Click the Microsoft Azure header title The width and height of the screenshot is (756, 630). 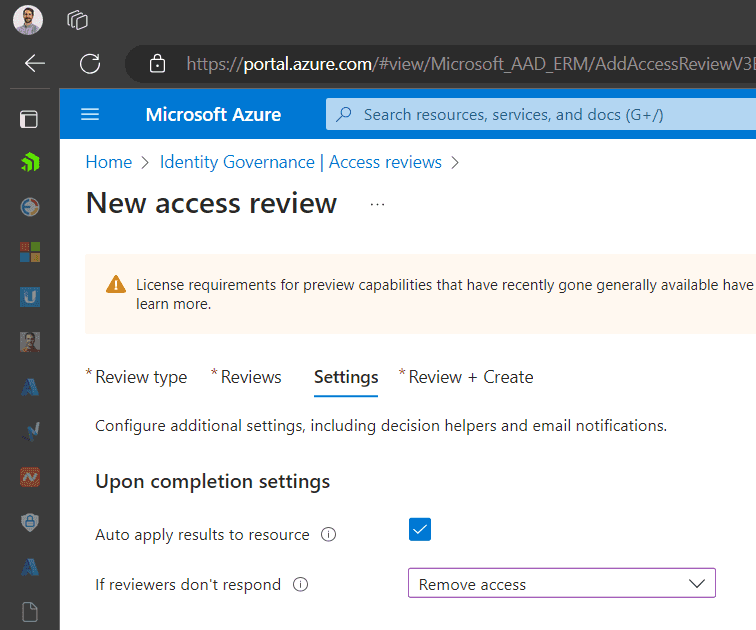213,114
